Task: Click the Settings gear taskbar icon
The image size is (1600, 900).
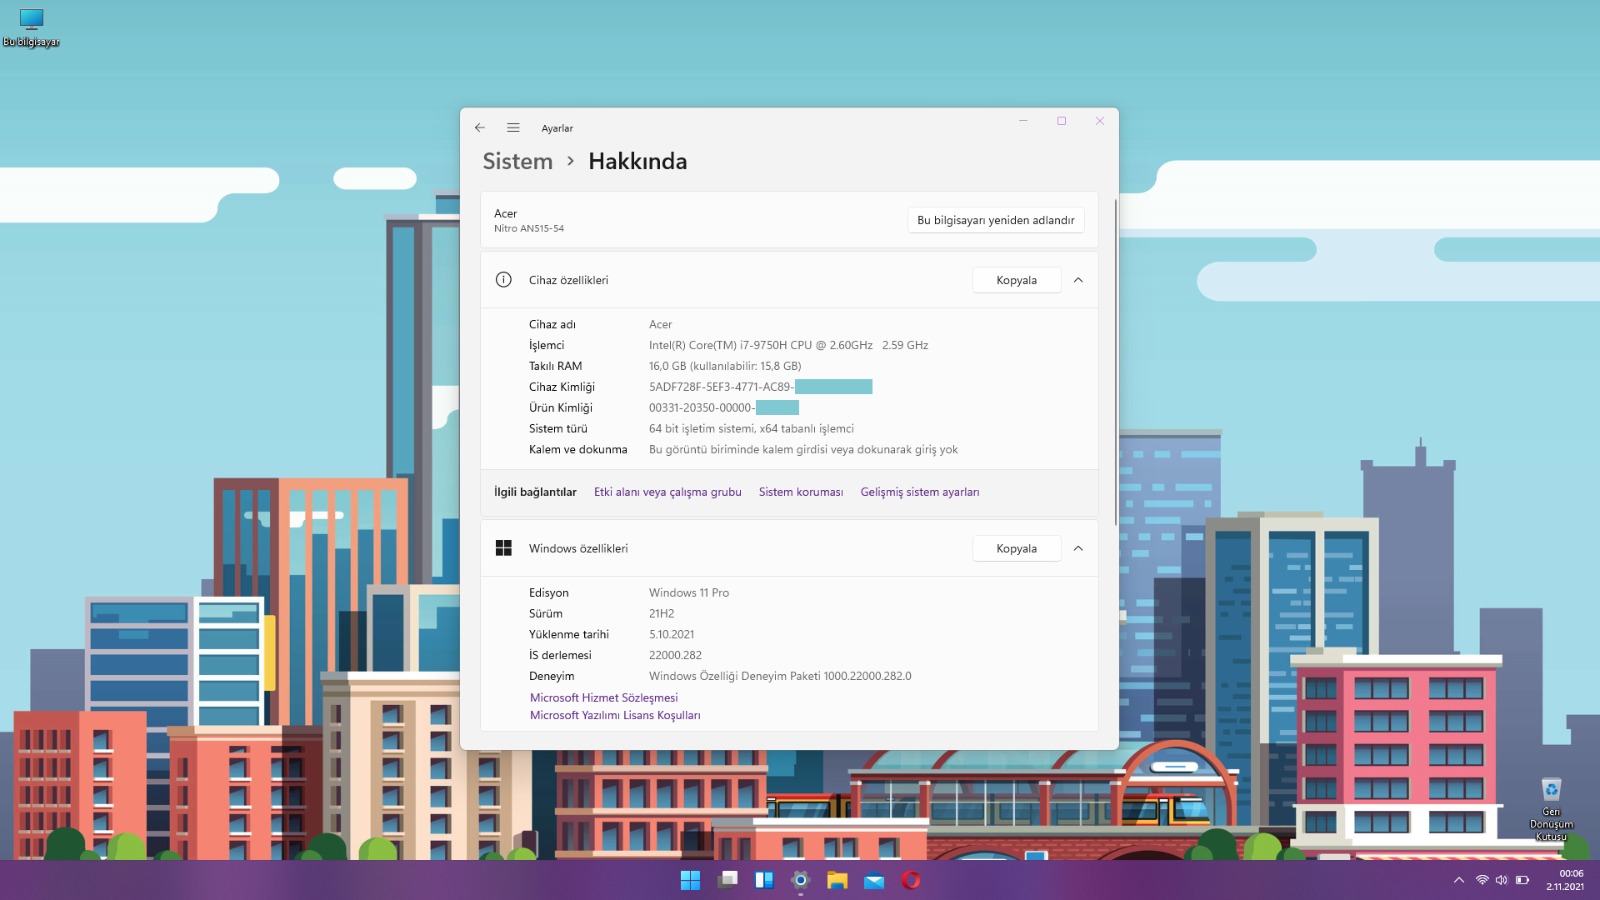Action: pos(800,880)
